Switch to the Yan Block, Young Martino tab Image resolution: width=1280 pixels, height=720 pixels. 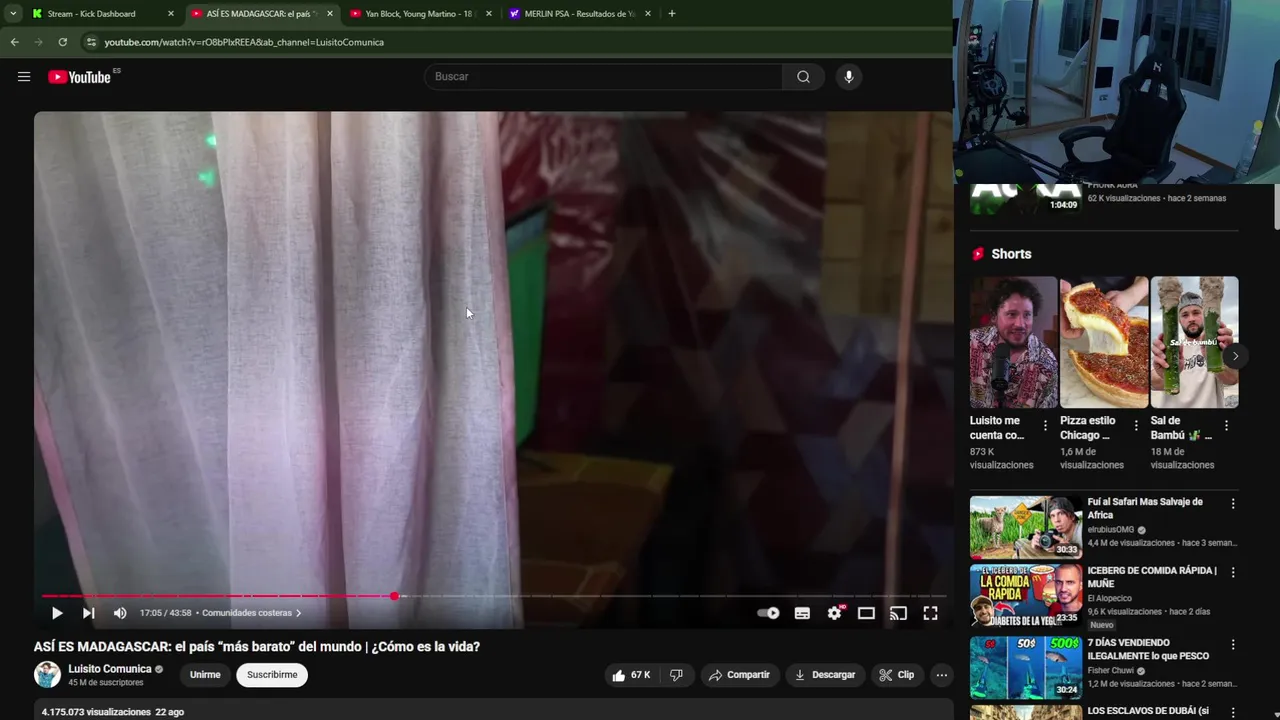(418, 14)
